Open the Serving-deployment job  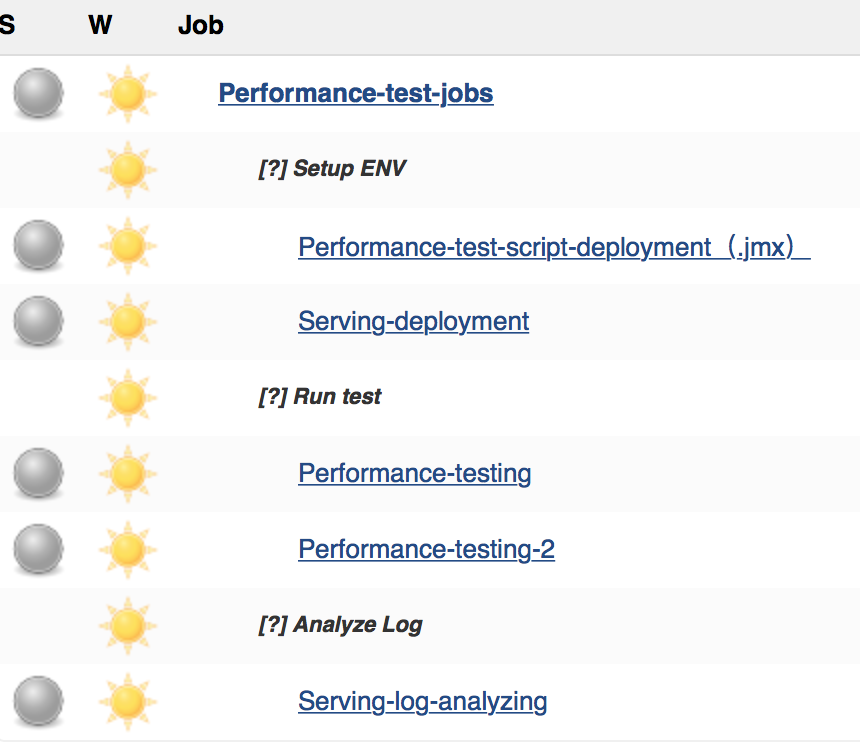coord(414,321)
